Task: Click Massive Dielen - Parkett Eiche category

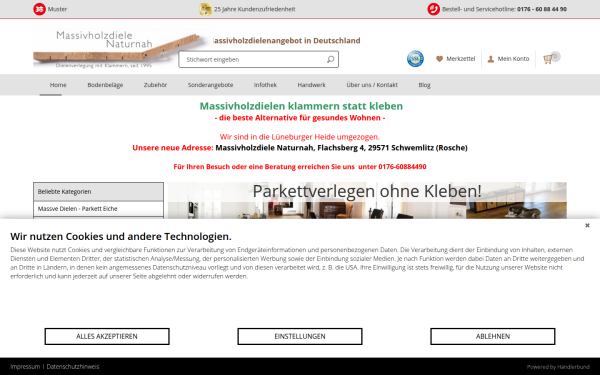Action: click(98, 209)
